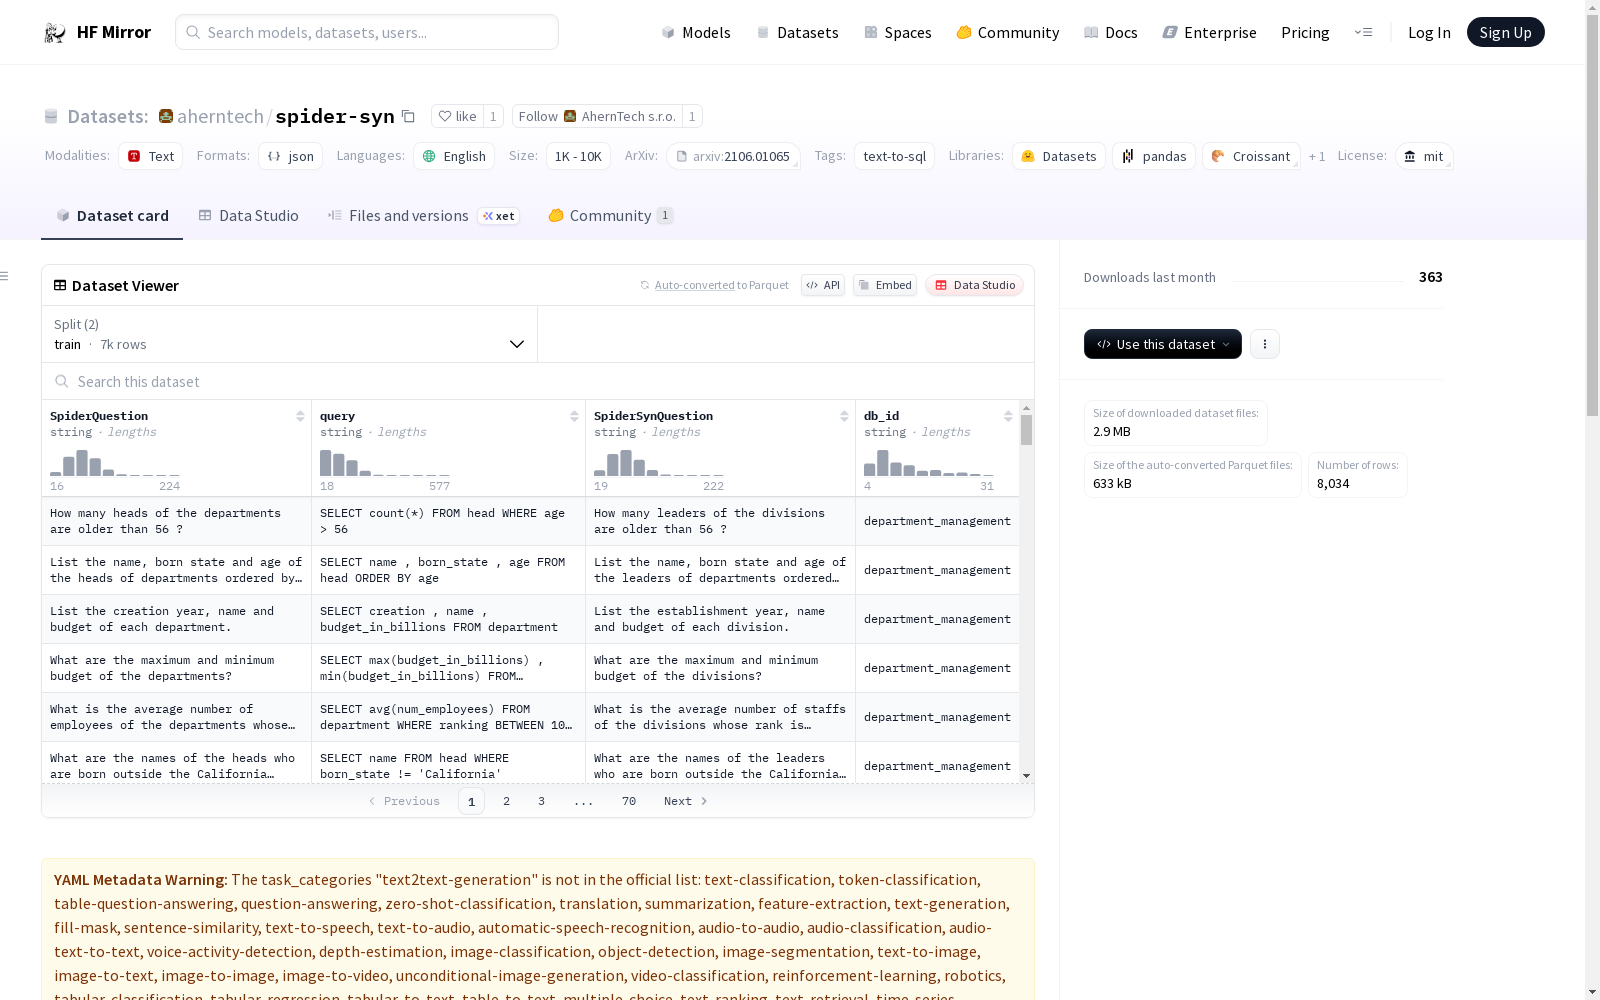The height and width of the screenshot is (1000, 1600).
Task: Switch to the Dataset card tab
Action: [112, 216]
